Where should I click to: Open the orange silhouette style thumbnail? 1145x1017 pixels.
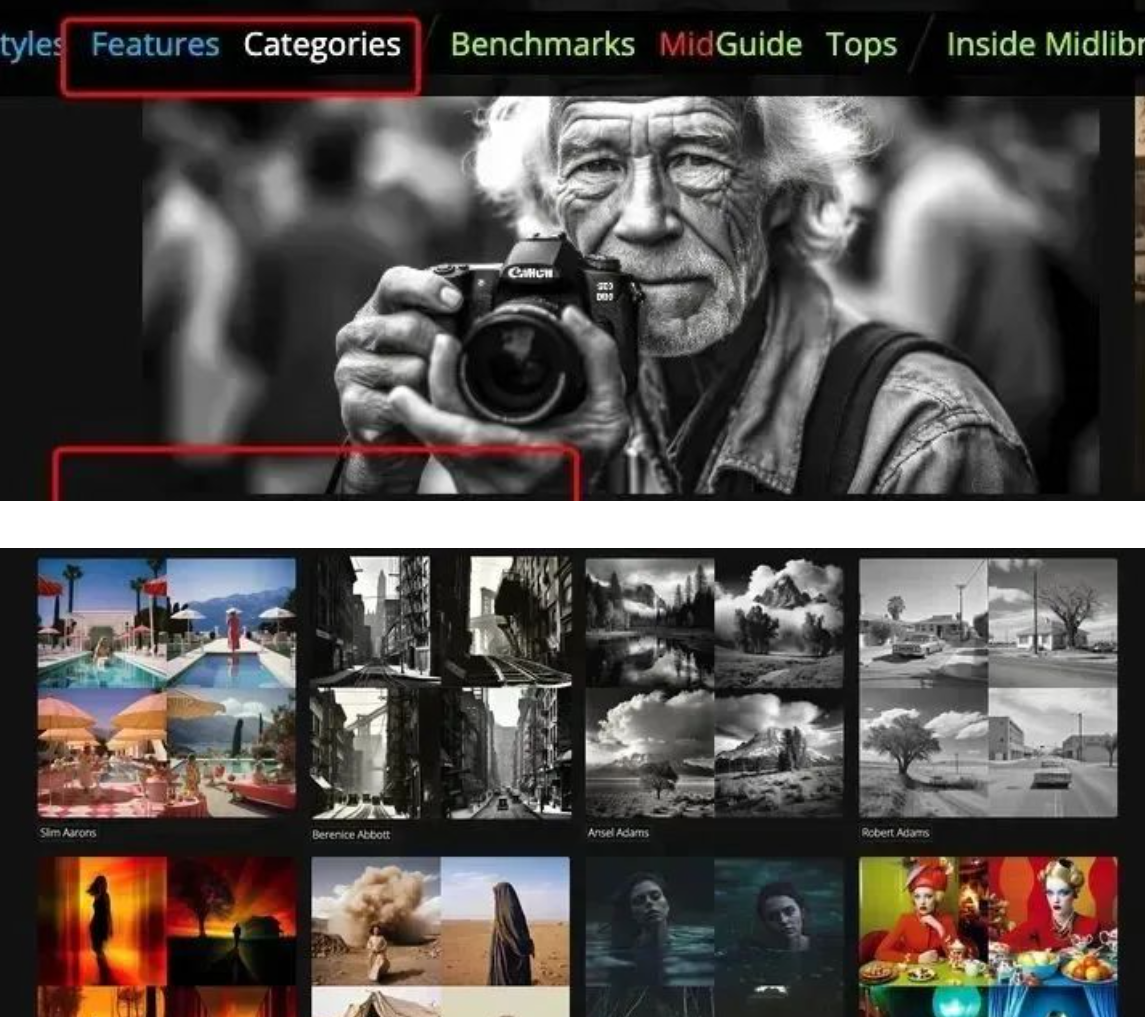coord(167,937)
